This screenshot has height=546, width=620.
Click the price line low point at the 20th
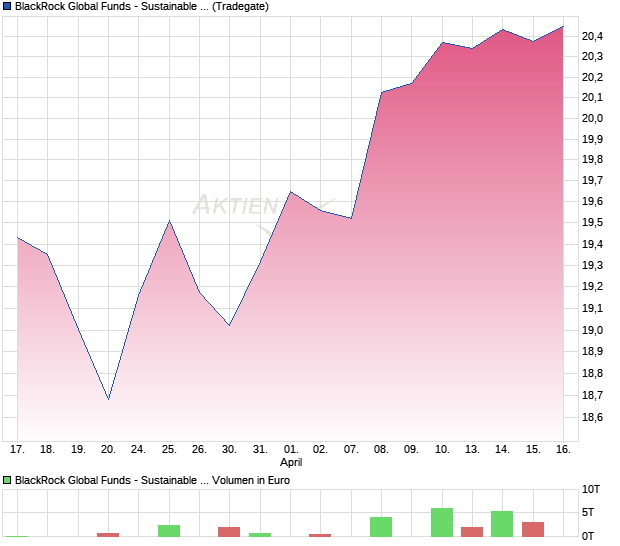109,399
